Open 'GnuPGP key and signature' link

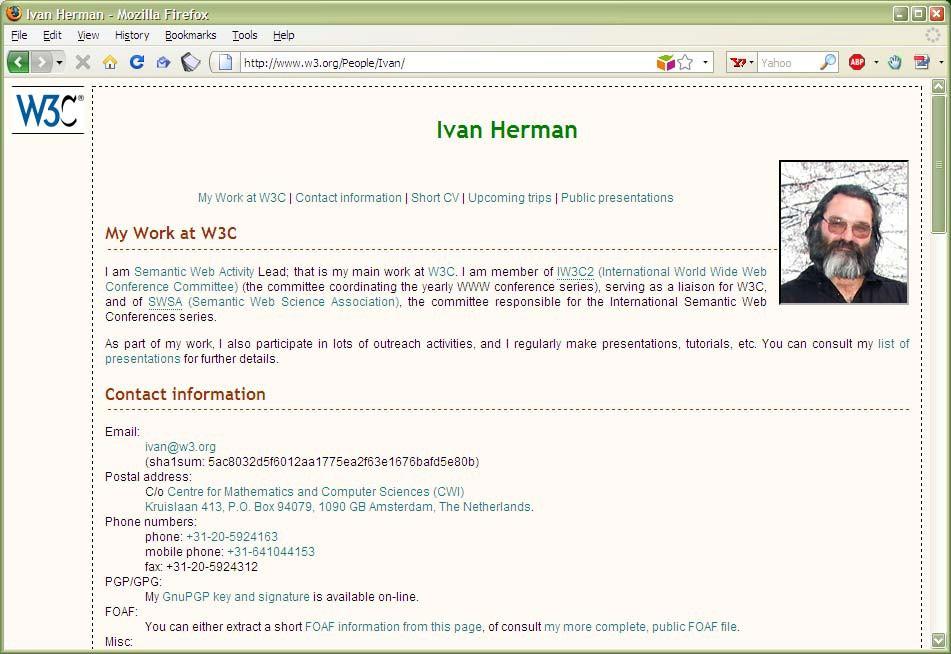point(236,597)
